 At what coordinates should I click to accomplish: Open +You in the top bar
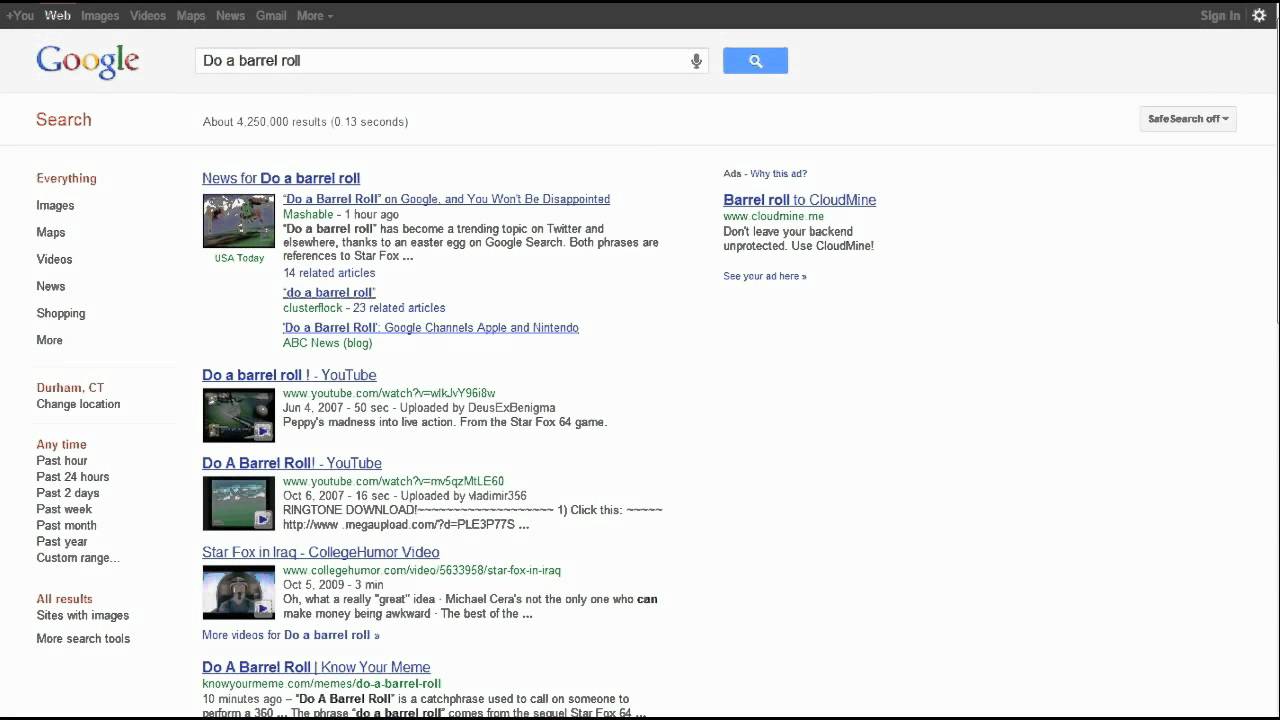click(x=20, y=15)
